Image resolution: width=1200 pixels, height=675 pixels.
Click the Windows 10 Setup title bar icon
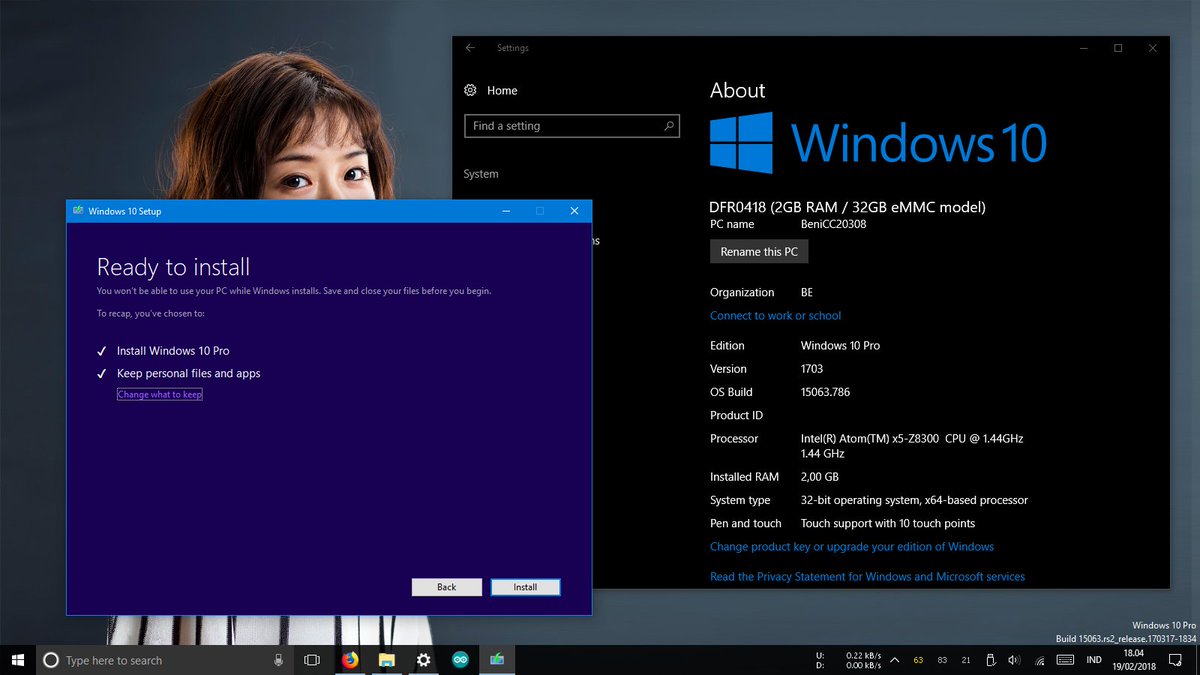(x=78, y=211)
